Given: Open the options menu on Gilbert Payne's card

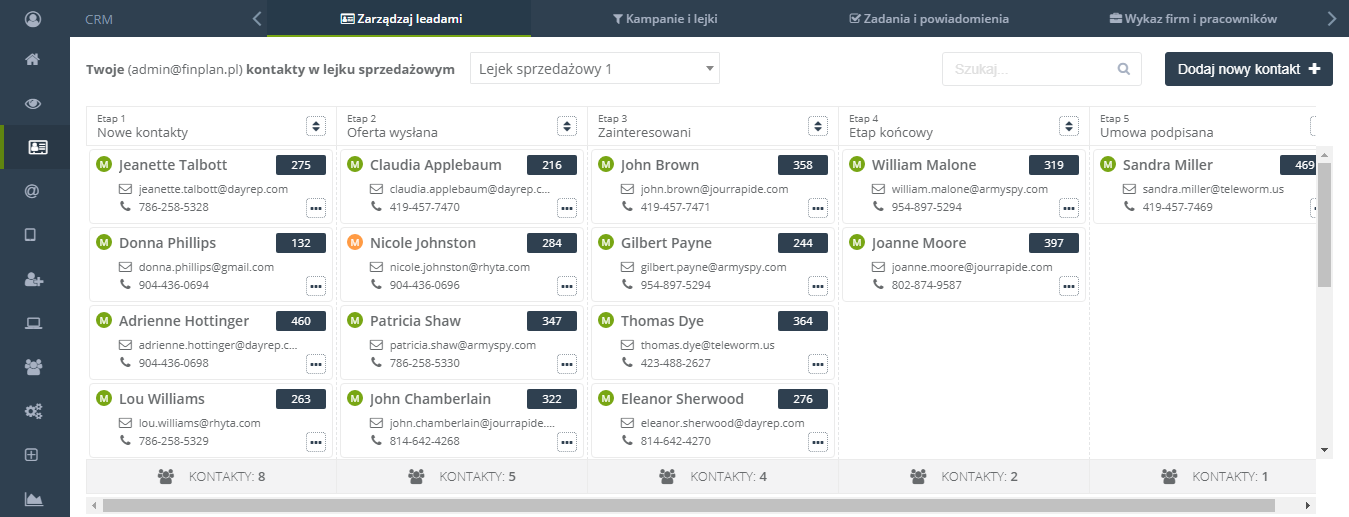Looking at the screenshot, I should pyautogui.click(x=818, y=285).
